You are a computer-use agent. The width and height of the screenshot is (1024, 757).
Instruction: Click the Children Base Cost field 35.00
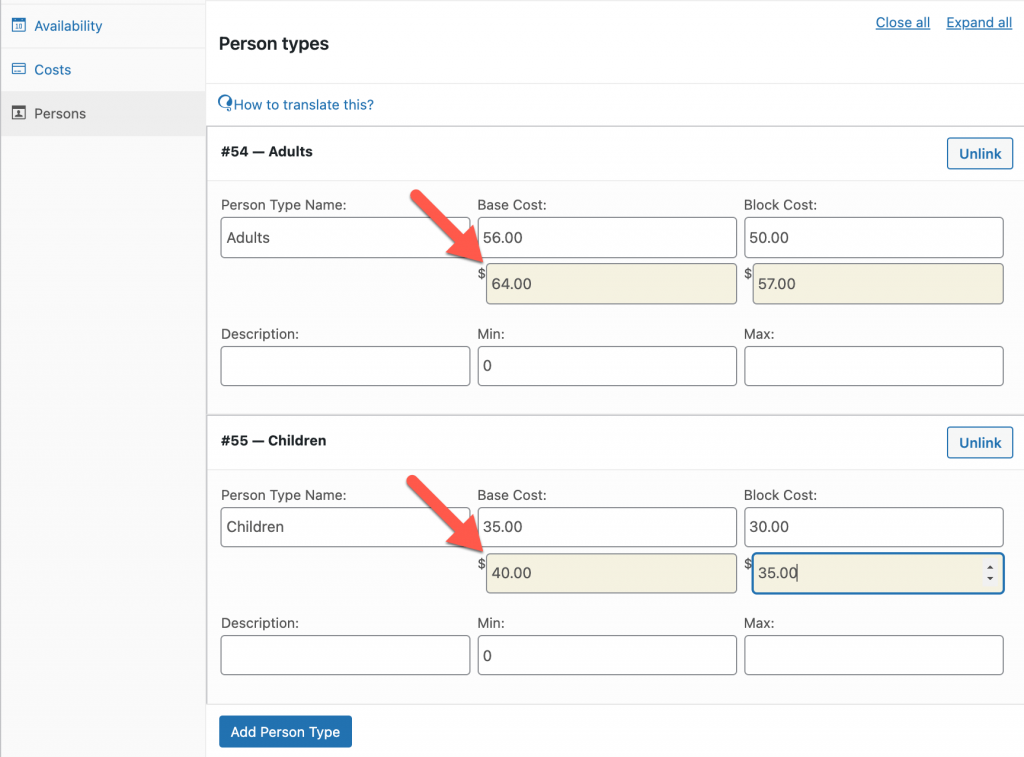(607, 527)
